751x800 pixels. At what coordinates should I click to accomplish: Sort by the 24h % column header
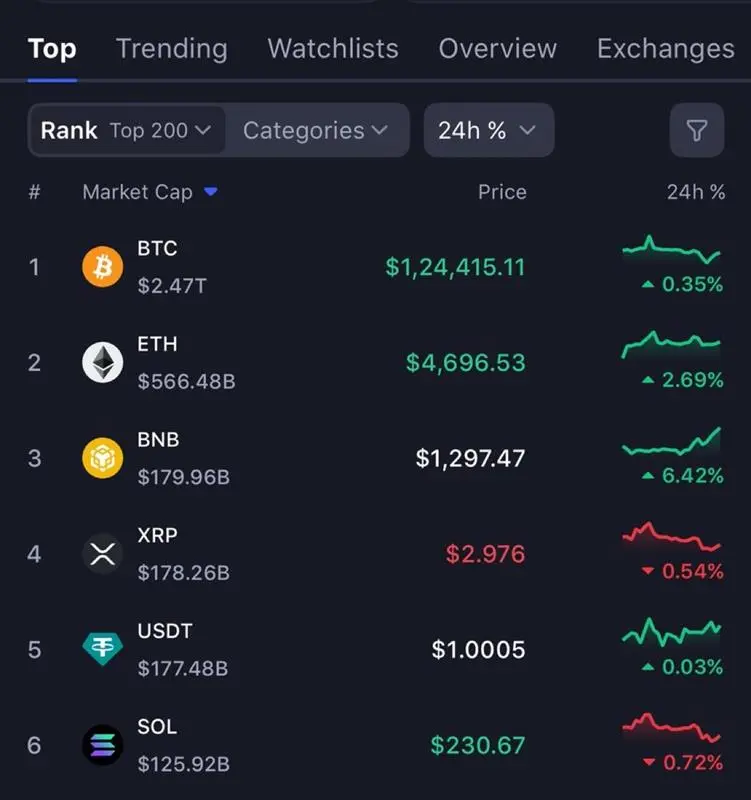pos(695,192)
